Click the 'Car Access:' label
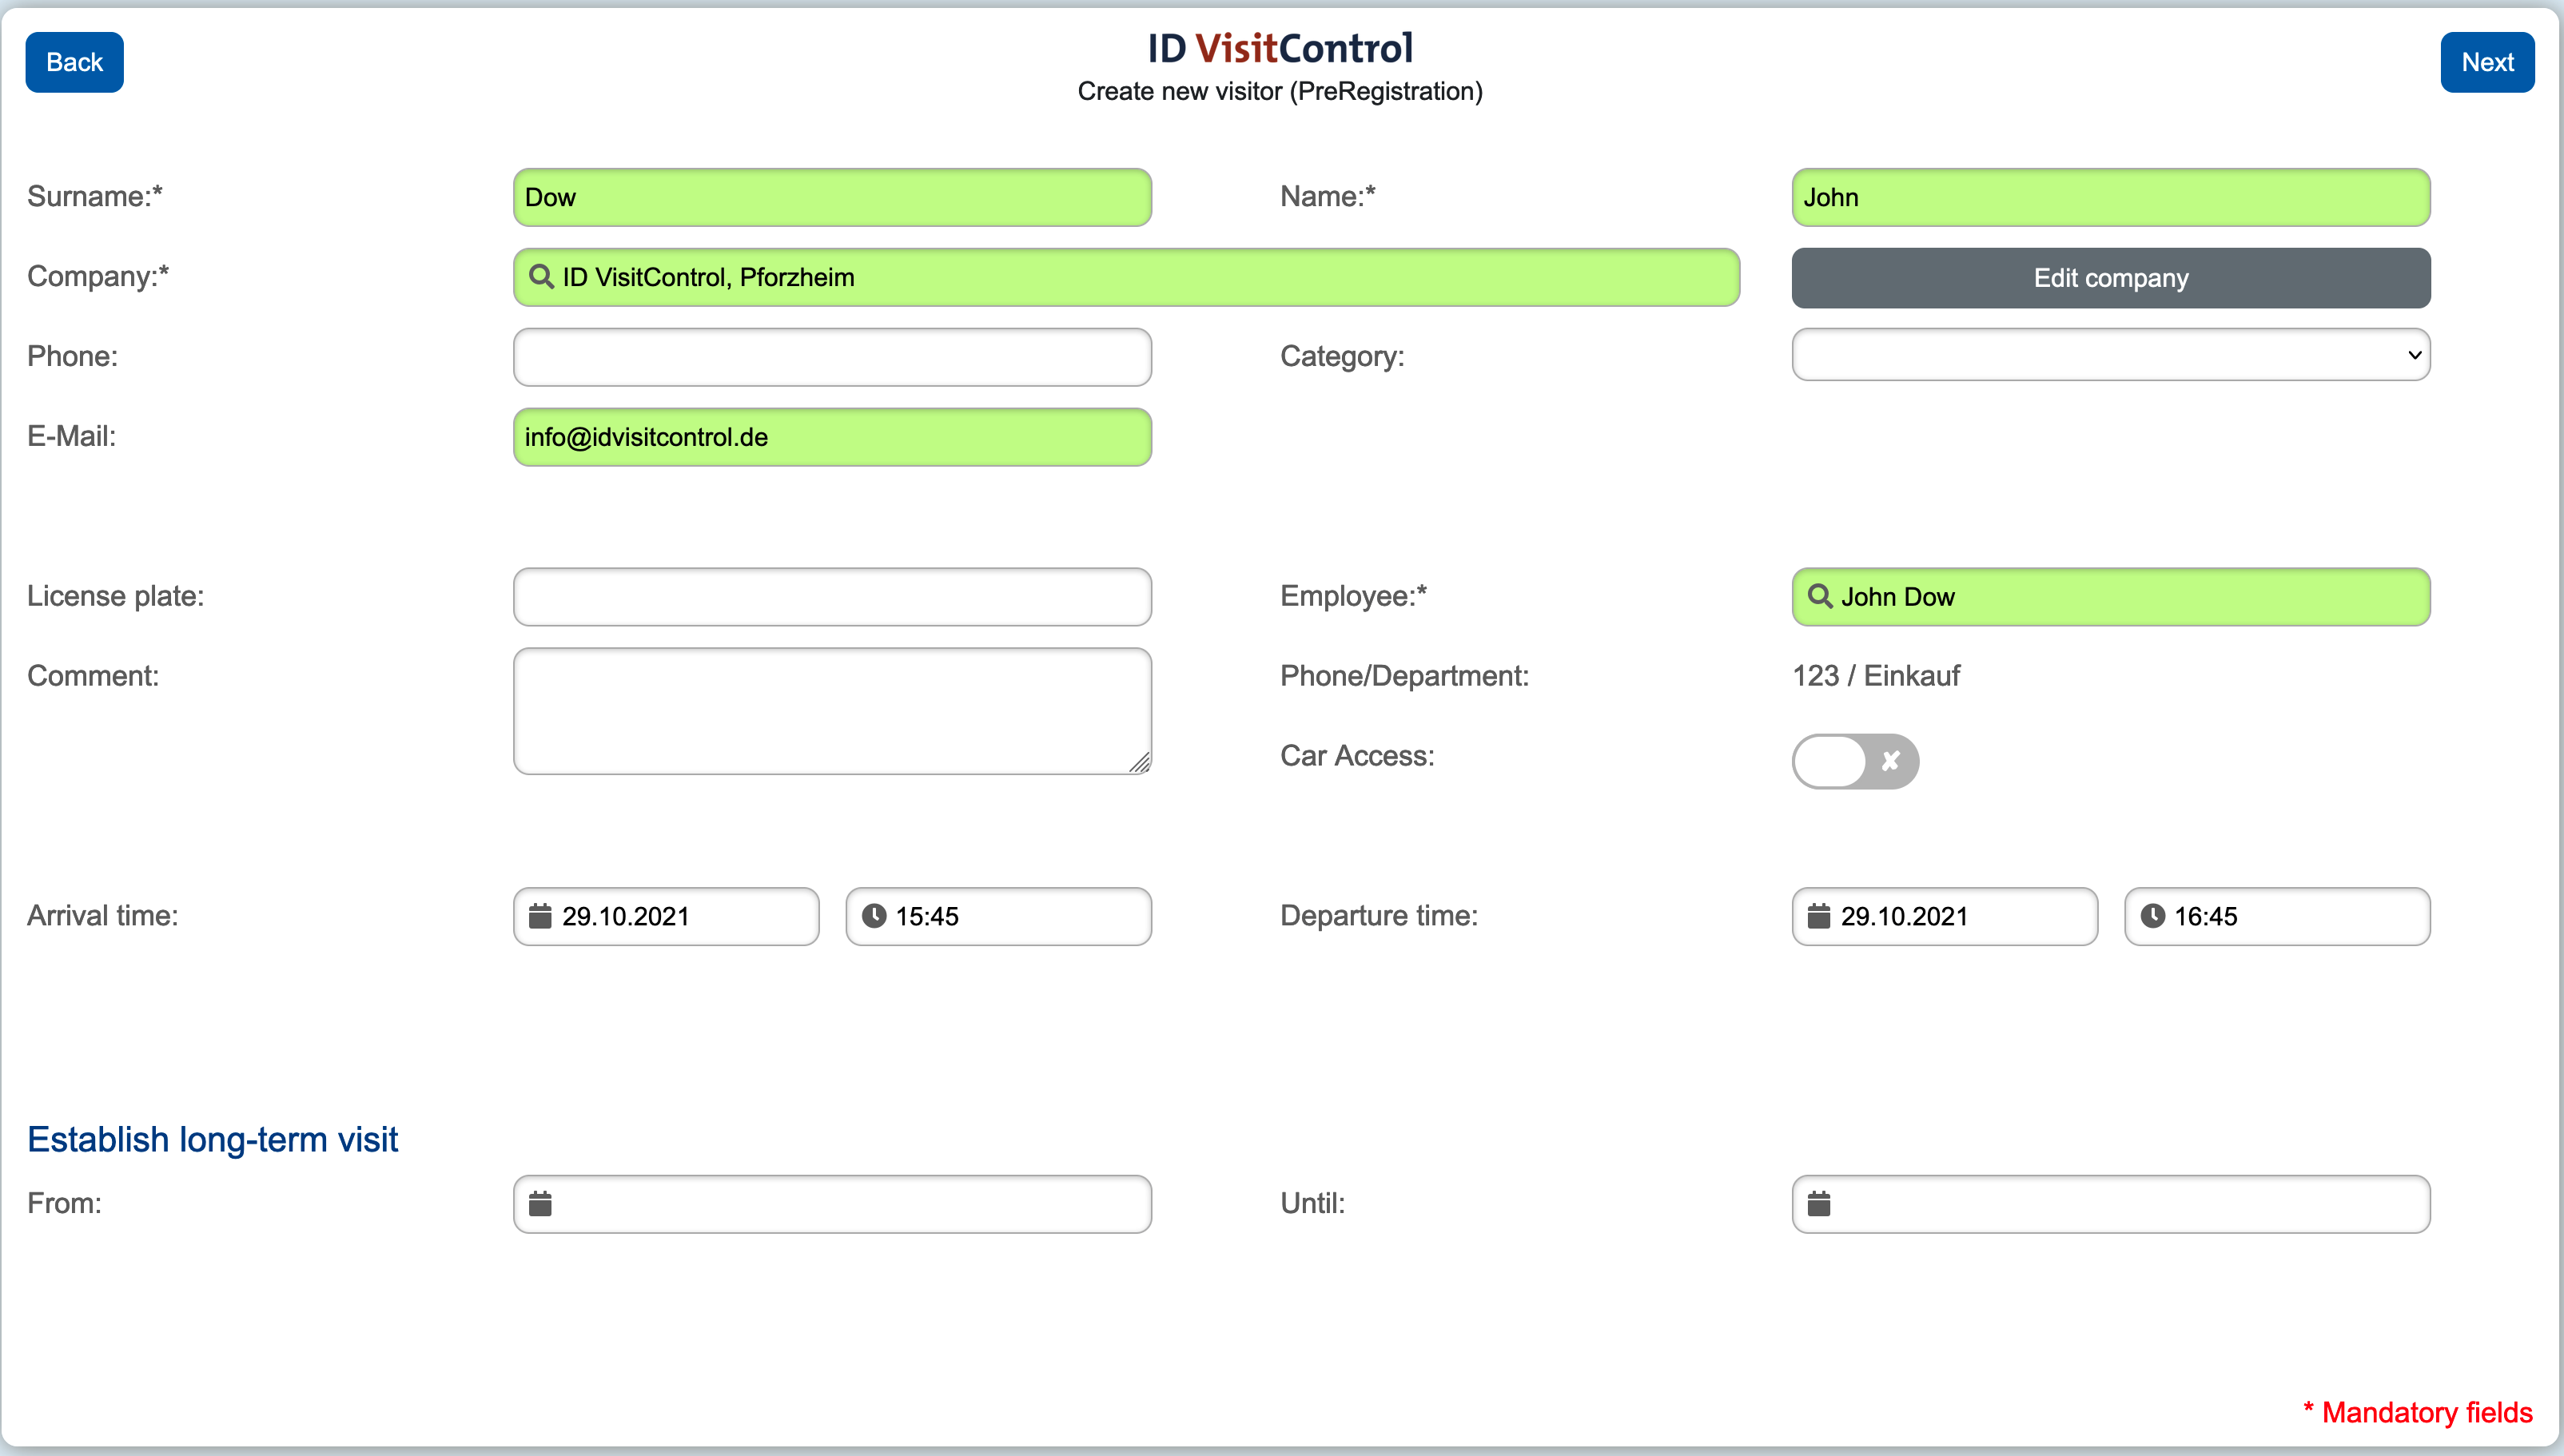The height and width of the screenshot is (1456, 2564). pos(1357,756)
